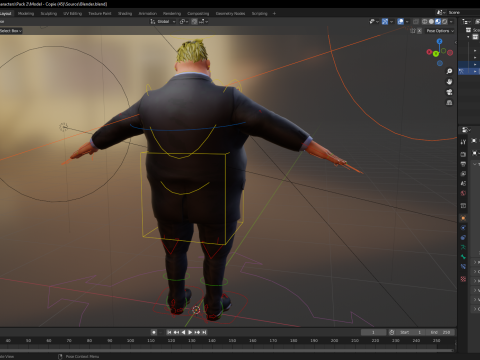Open Object properties tab icon
This screenshot has width=480, height=360.
tap(463, 218)
